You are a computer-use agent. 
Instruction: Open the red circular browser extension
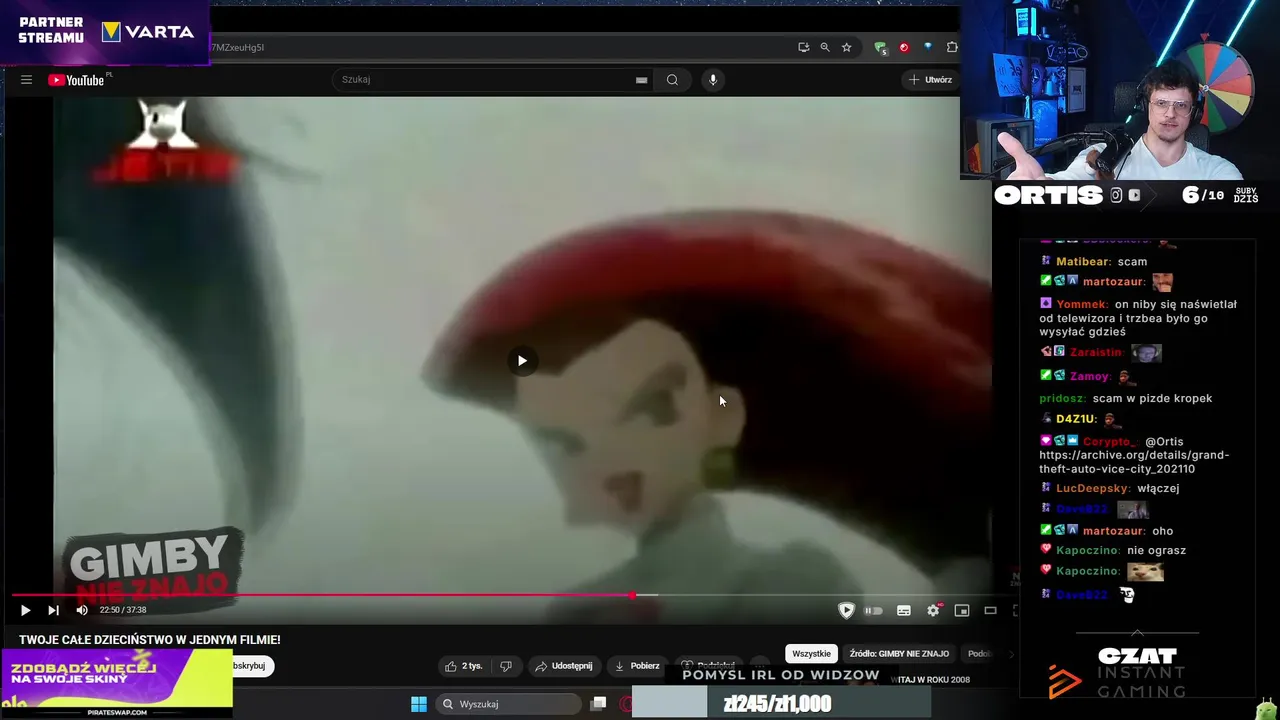pyautogui.click(x=904, y=47)
